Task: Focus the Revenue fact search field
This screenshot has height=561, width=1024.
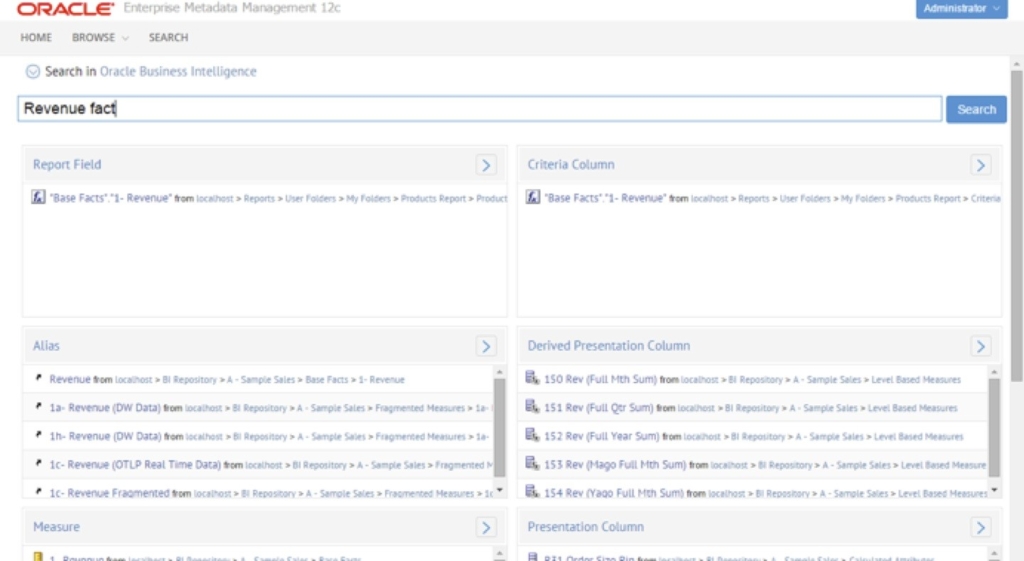Action: click(x=479, y=108)
